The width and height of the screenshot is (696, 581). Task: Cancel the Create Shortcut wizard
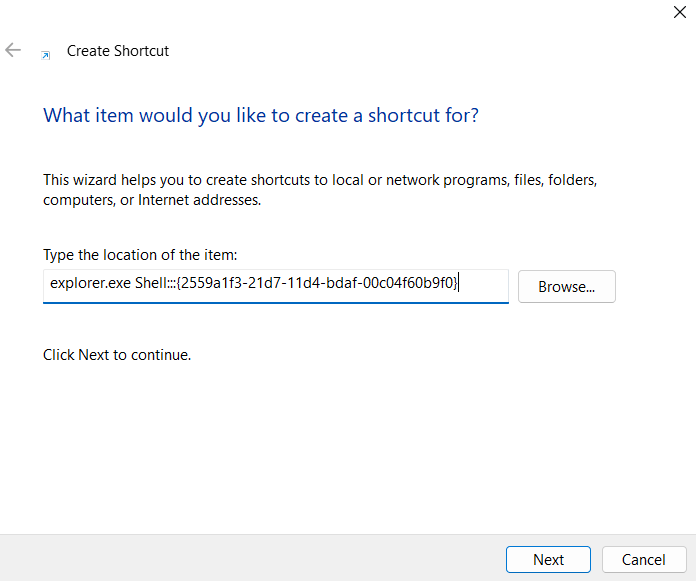pos(644,560)
